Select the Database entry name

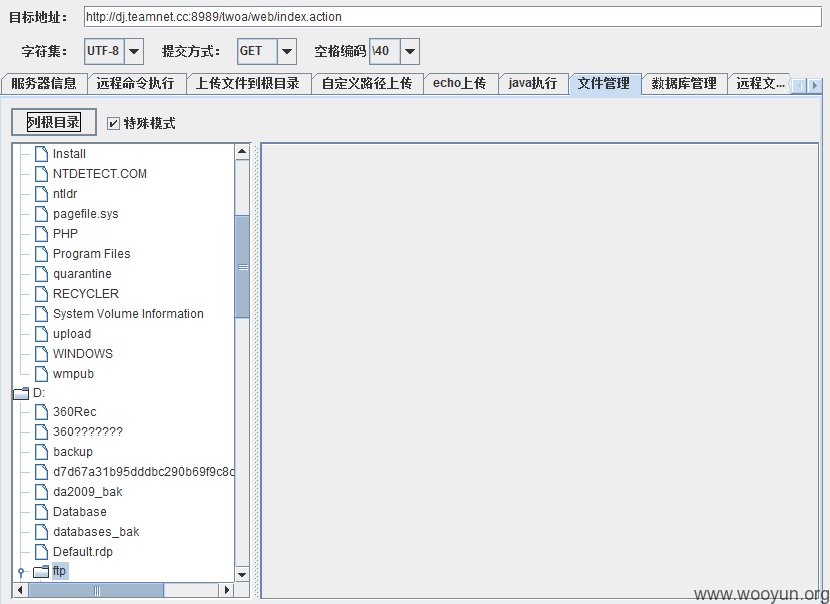pyautogui.click(x=80, y=512)
